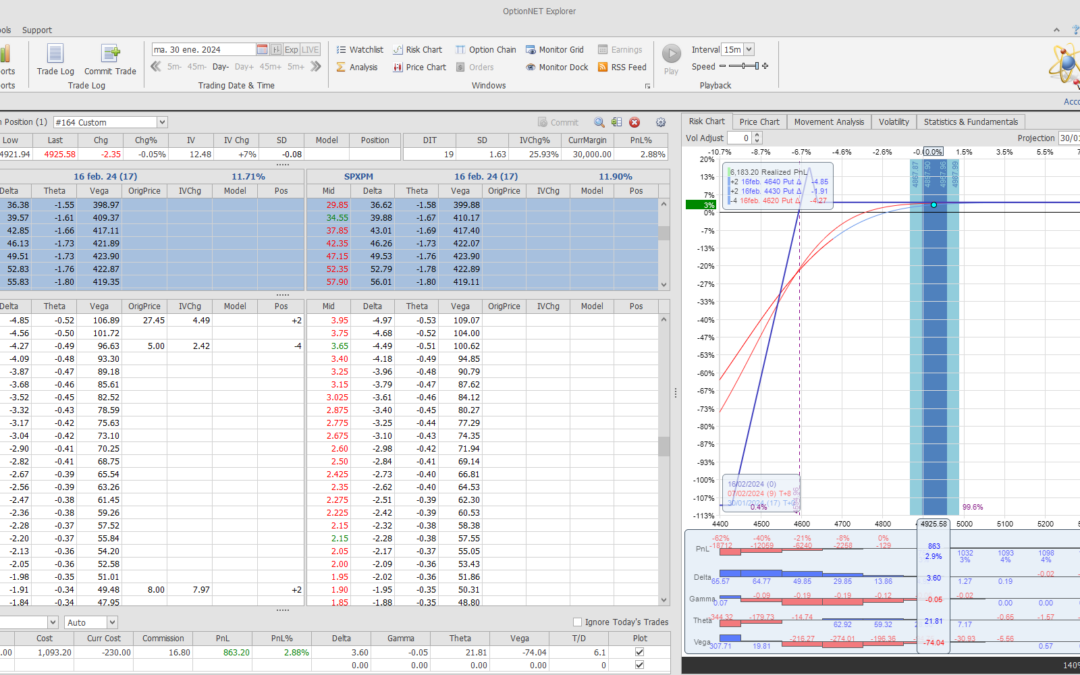1080x675 pixels.
Task: Switch to the Price Chart tab
Action: point(759,122)
